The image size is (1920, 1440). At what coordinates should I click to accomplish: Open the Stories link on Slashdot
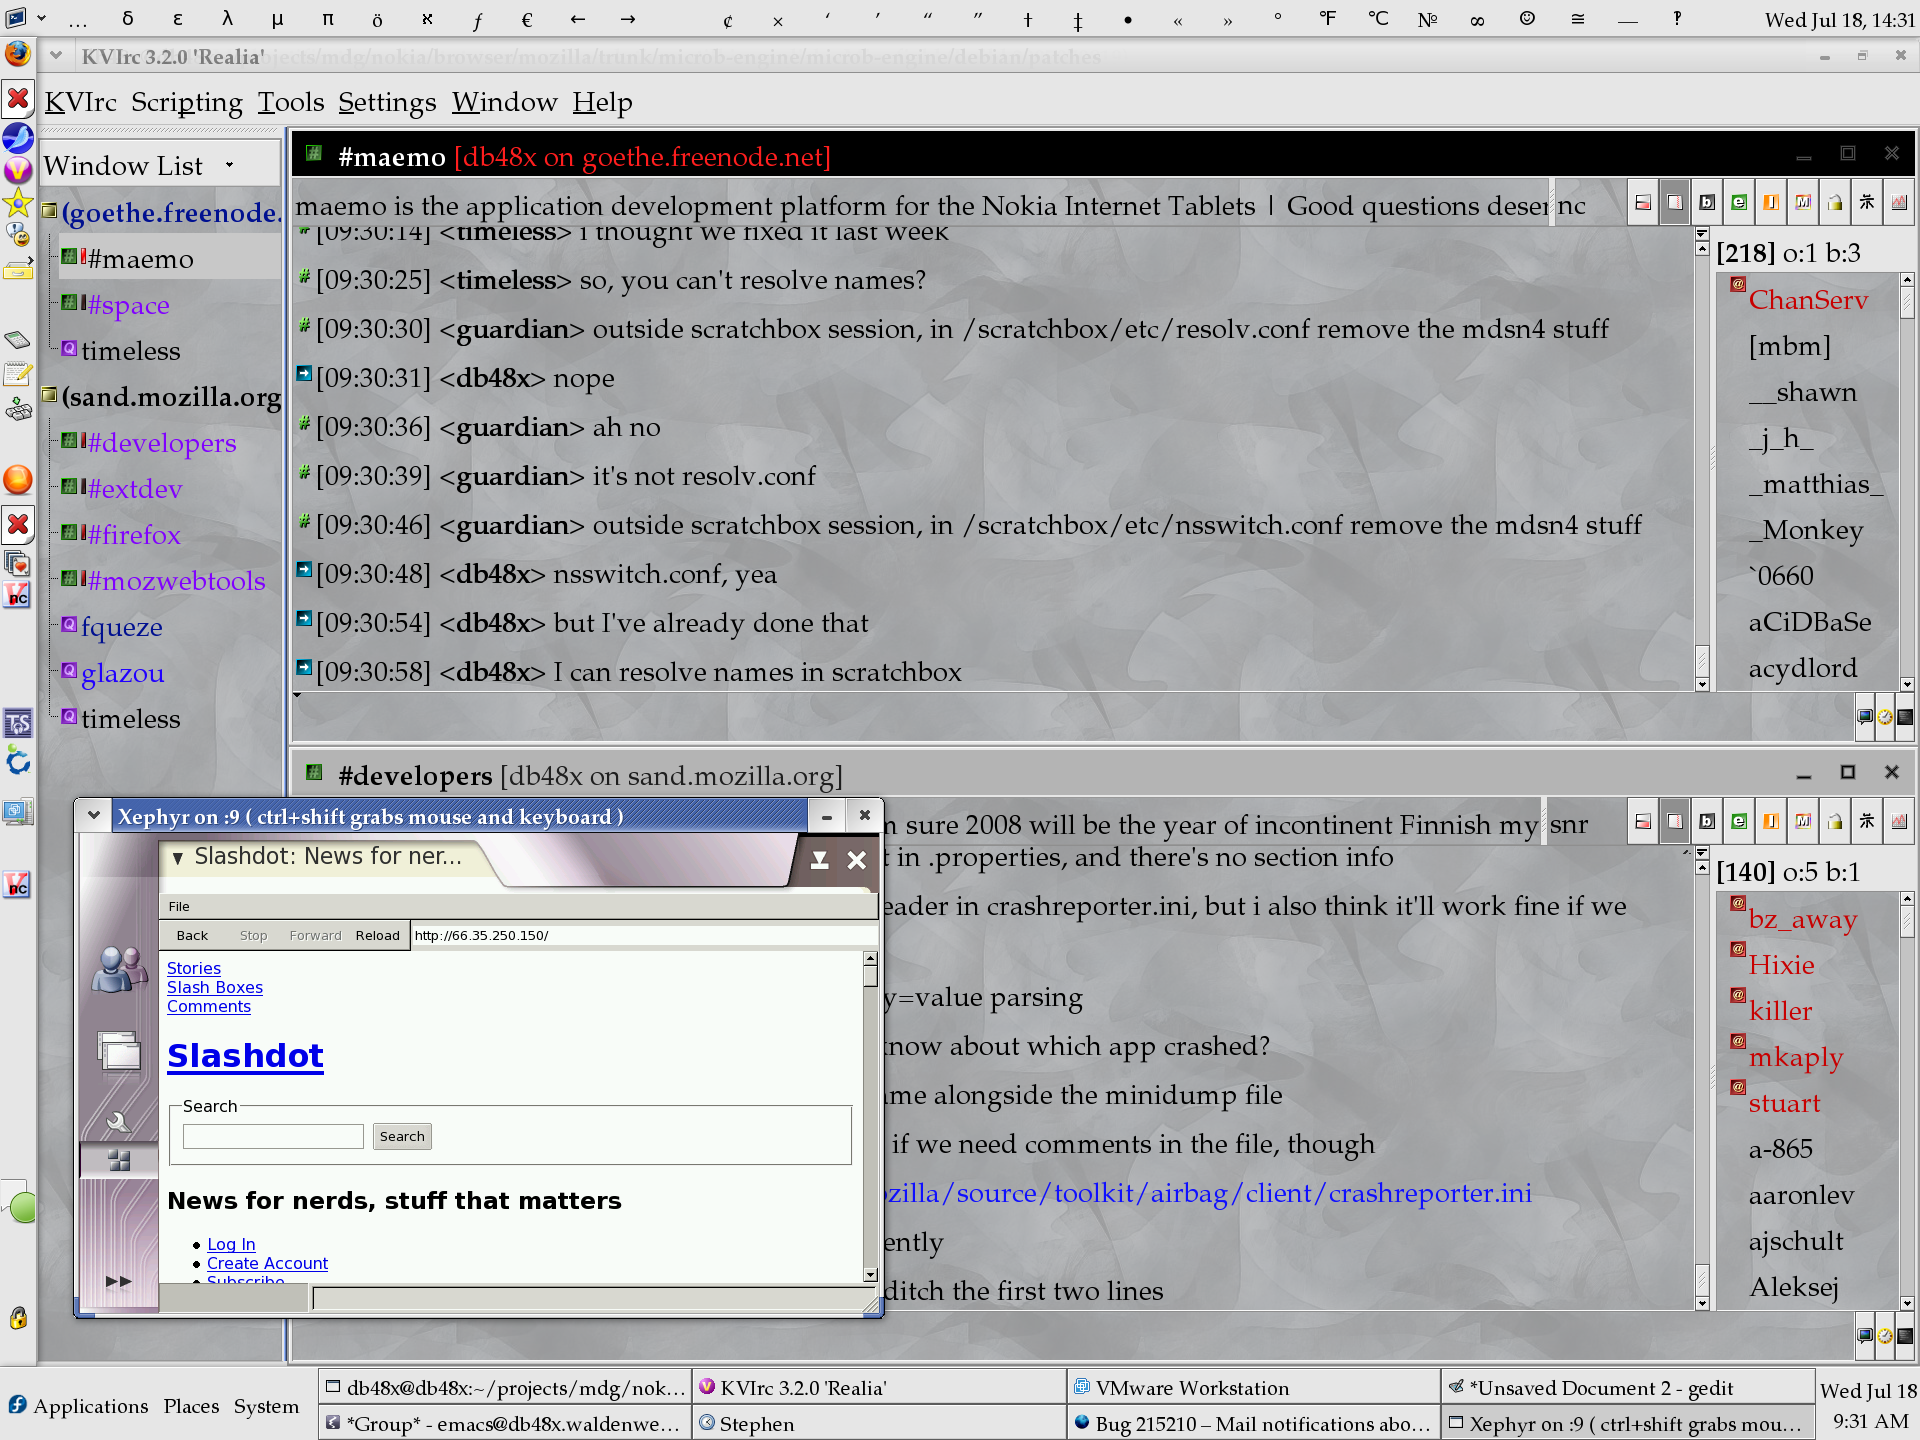(x=194, y=968)
